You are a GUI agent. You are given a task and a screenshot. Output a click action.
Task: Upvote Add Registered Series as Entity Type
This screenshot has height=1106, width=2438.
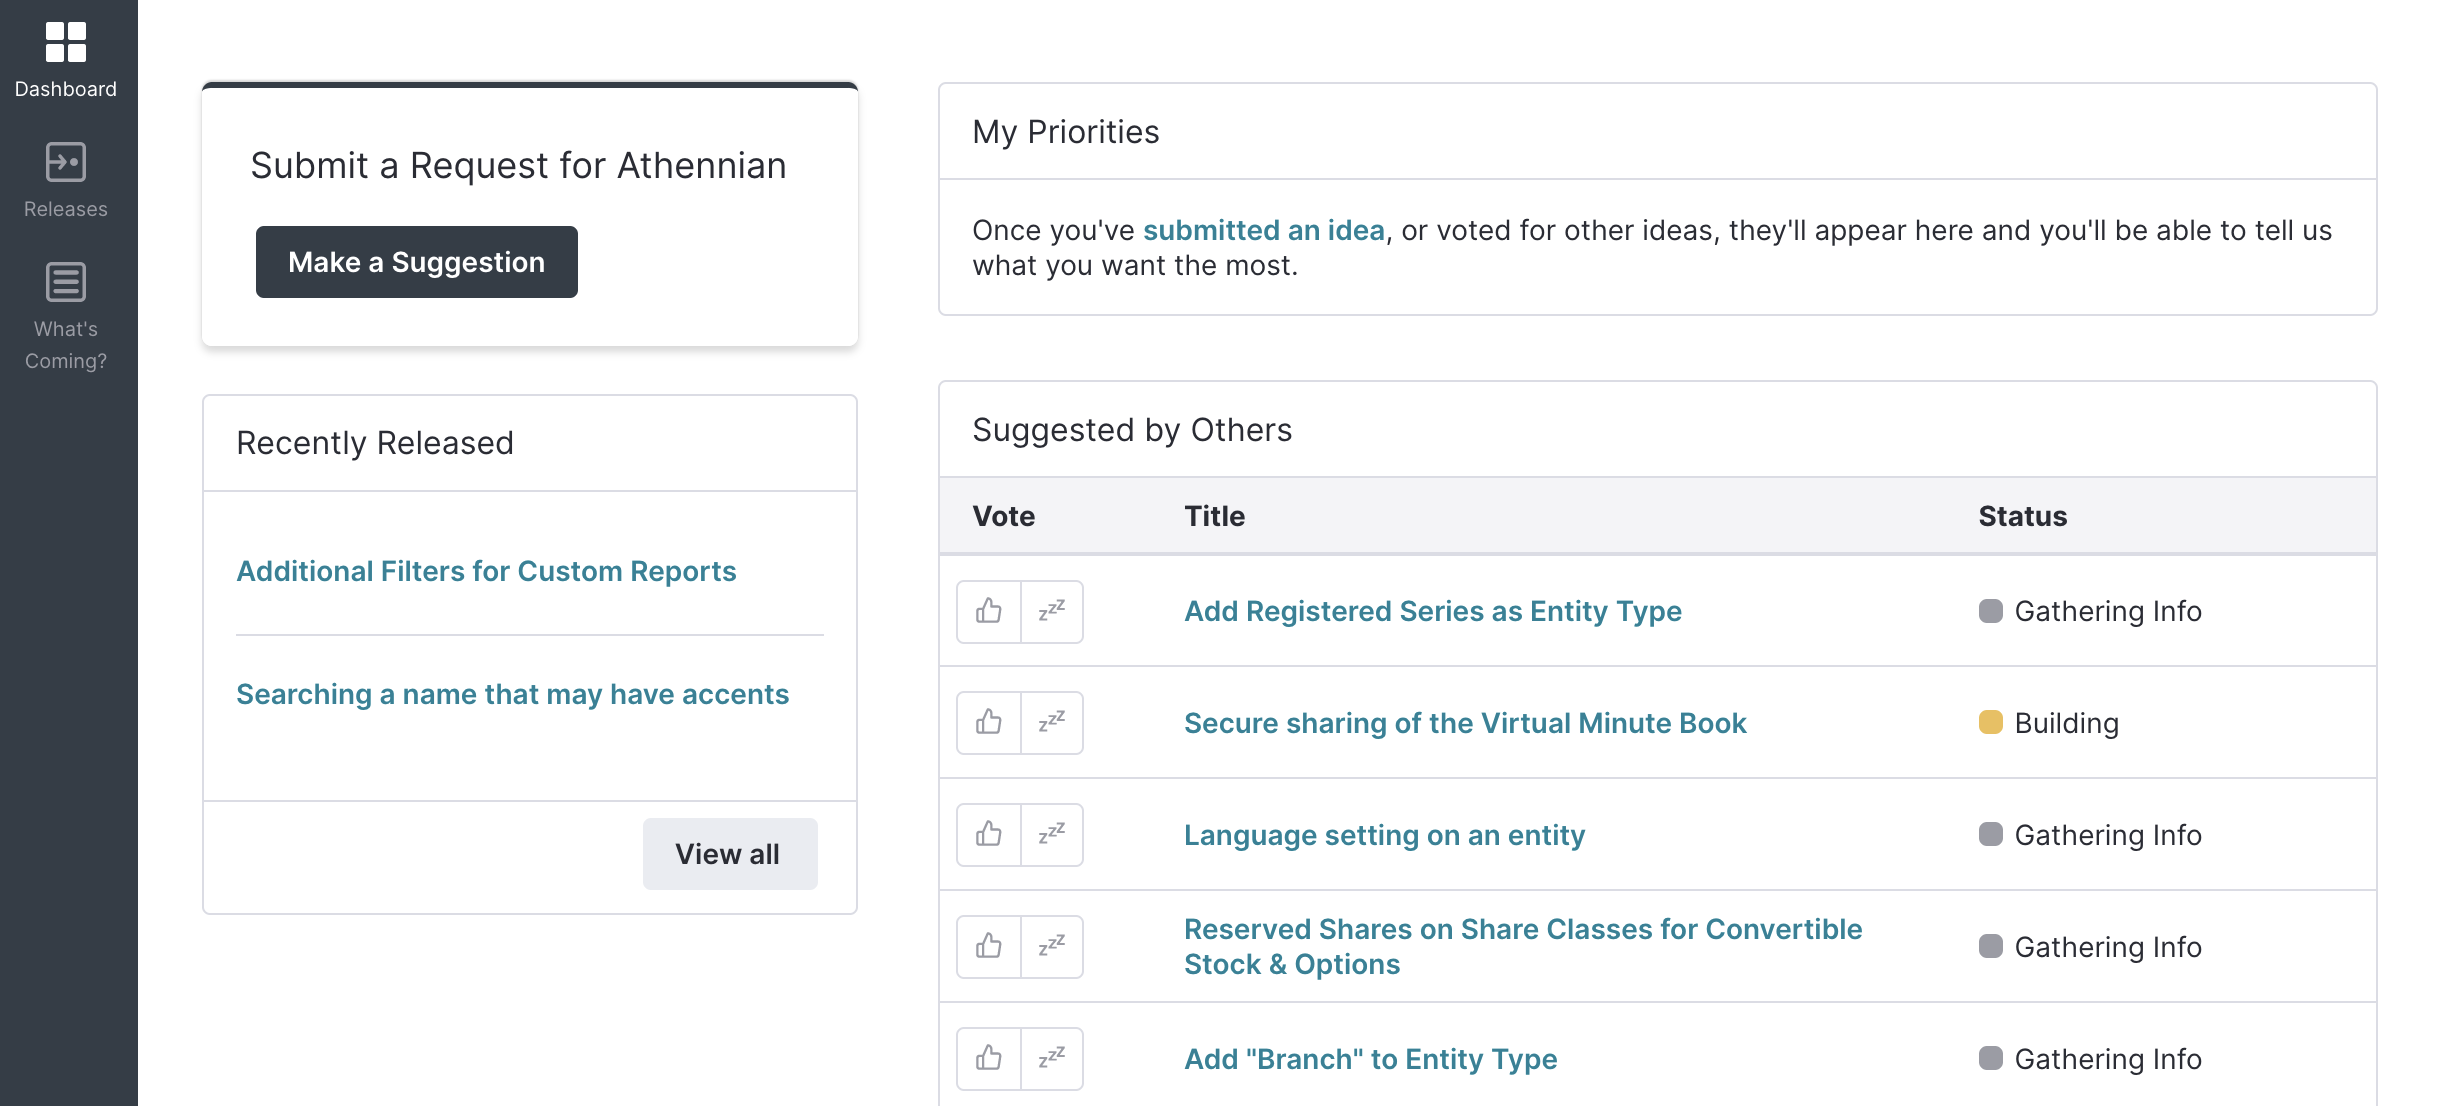[x=989, y=611]
